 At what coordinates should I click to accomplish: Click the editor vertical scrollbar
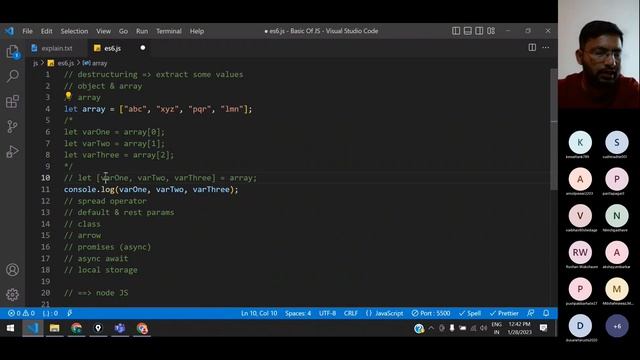[x=553, y=129]
